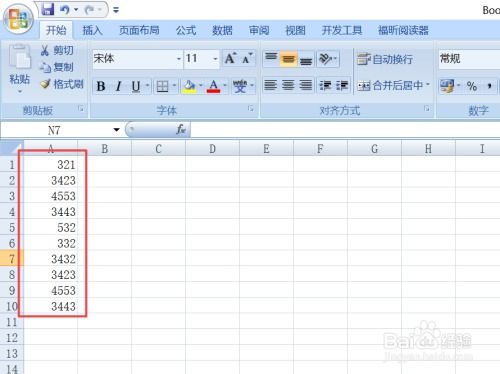500x374 pixels.
Task: Switch to the 页面布局 tab
Action: [x=139, y=30]
